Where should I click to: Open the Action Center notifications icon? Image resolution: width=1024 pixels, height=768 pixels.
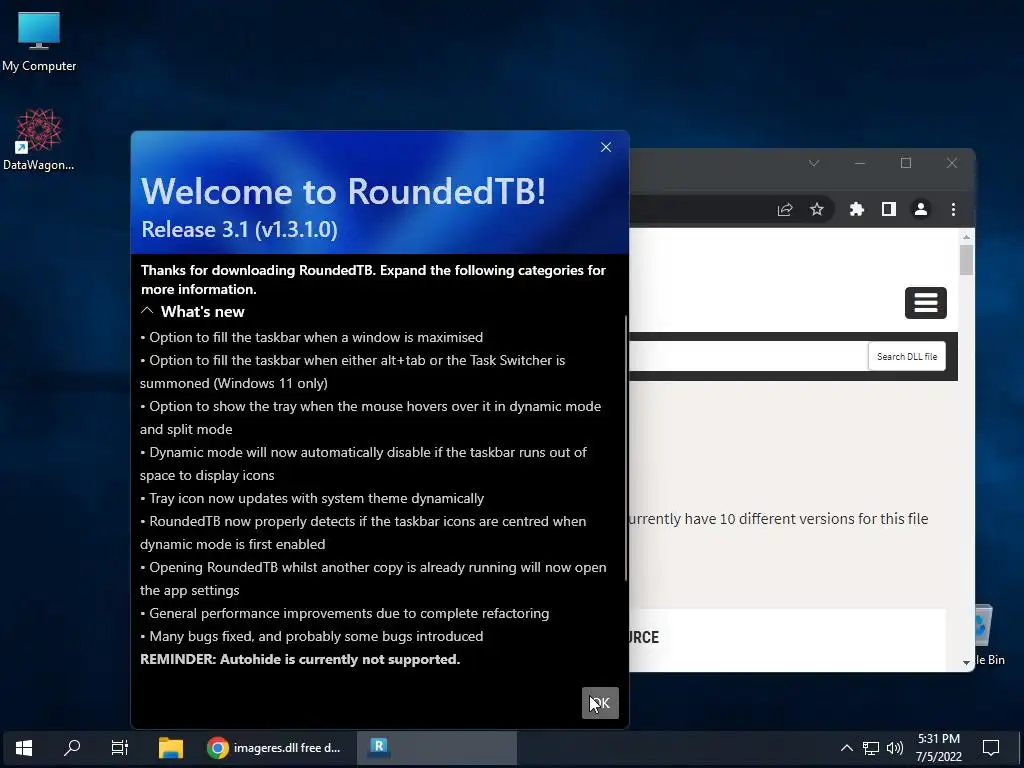[991, 748]
